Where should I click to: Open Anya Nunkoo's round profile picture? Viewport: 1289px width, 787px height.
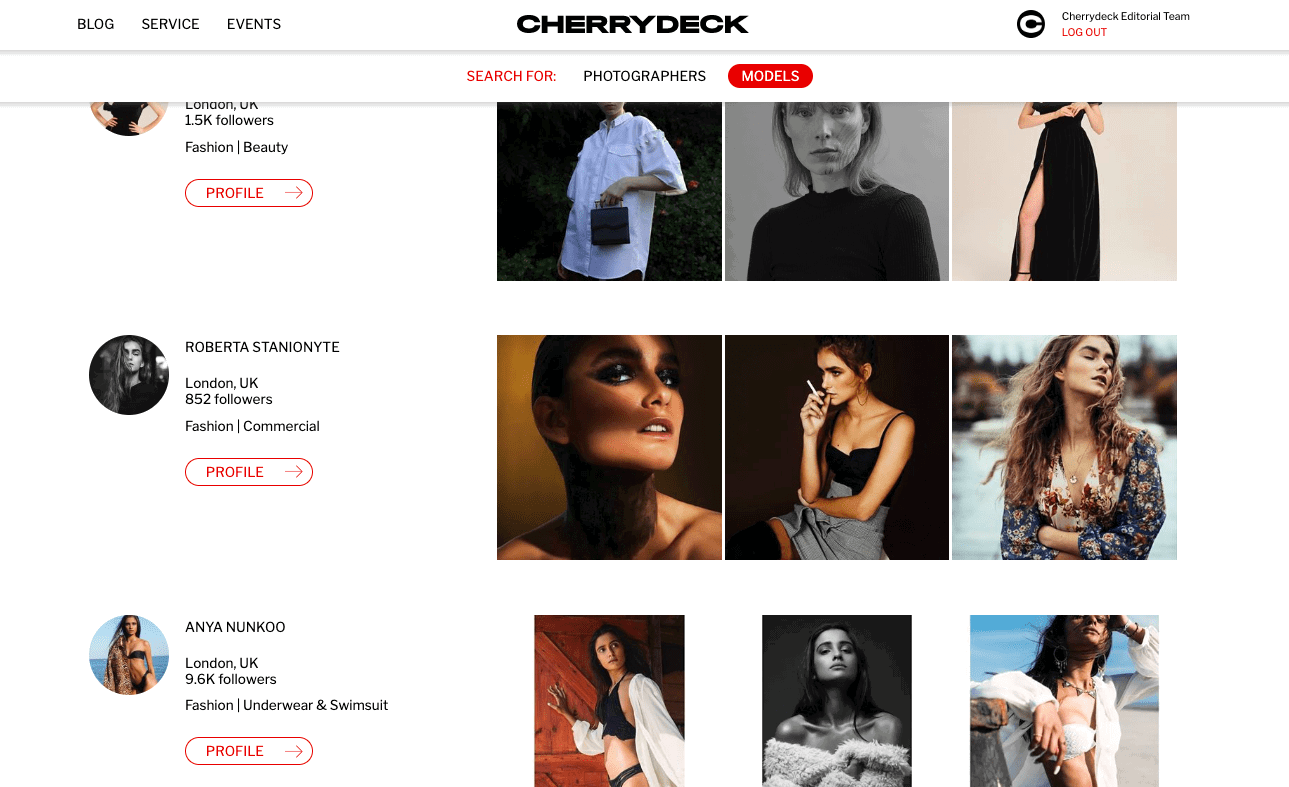click(x=129, y=655)
